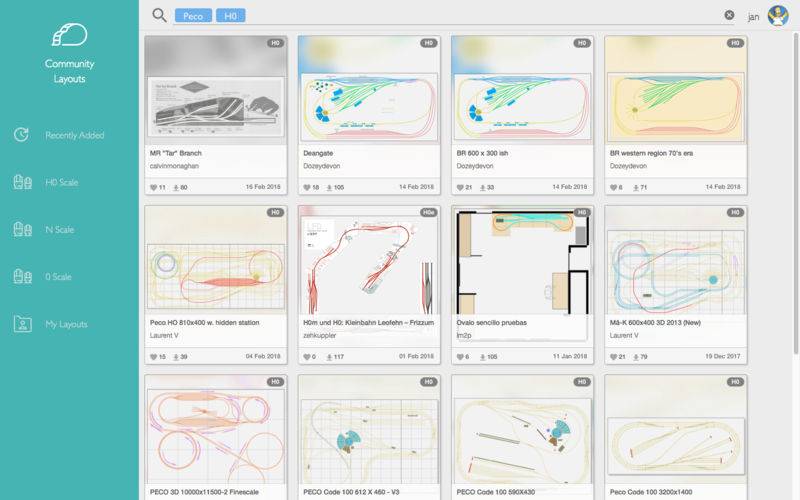Open author zehkuppler's profile link
Image resolution: width=800 pixels, height=500 pixels.
tap(319, 335)
